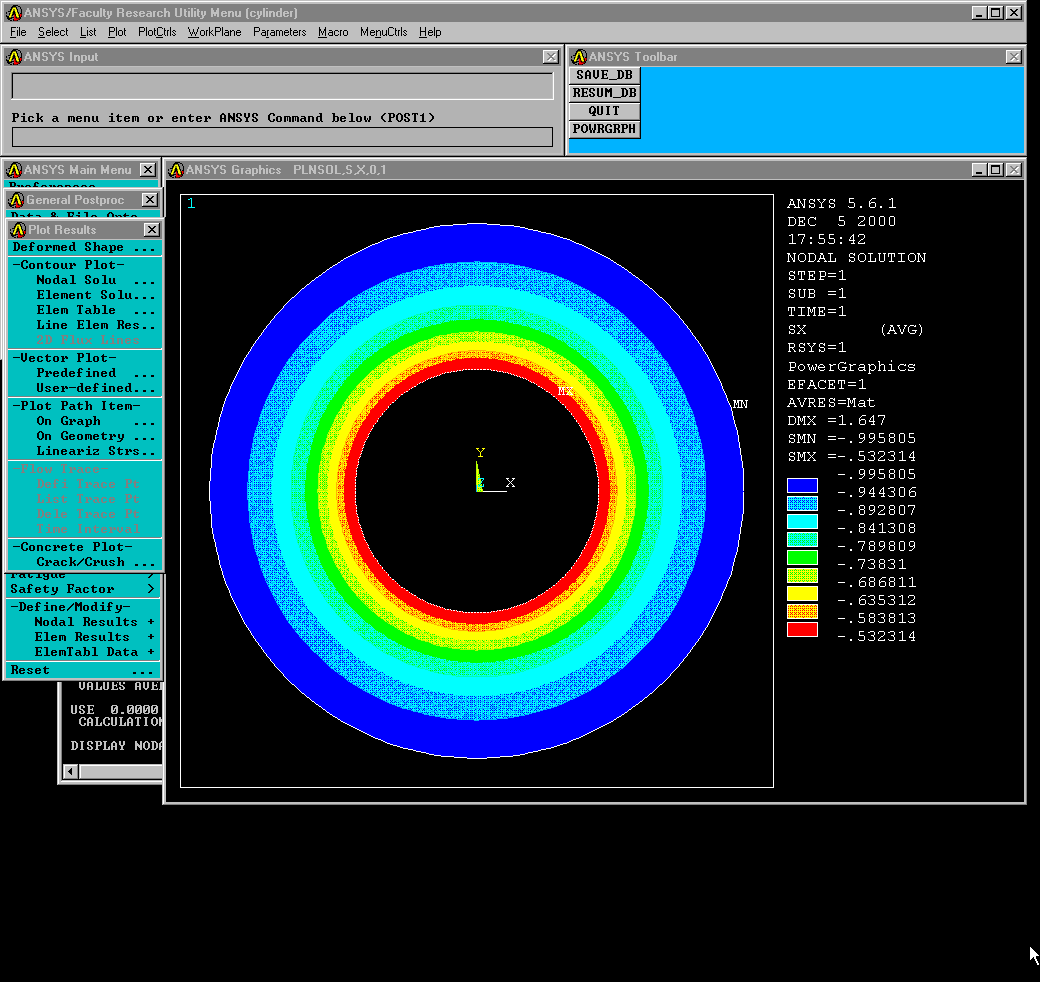Close the Plot Results panel

[x=152, y=229]
